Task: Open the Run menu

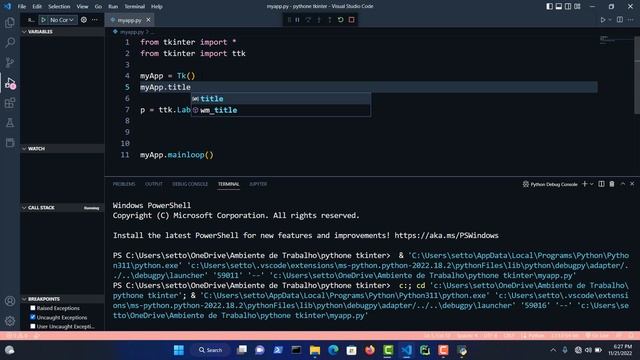Action: 113,7
